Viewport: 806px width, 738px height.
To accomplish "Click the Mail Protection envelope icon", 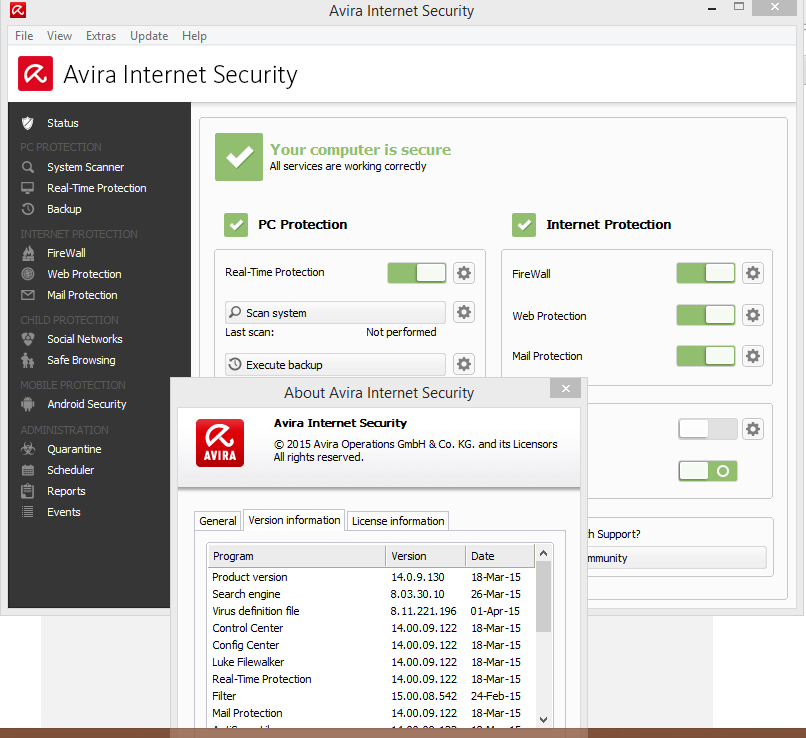I will (28, 295).
